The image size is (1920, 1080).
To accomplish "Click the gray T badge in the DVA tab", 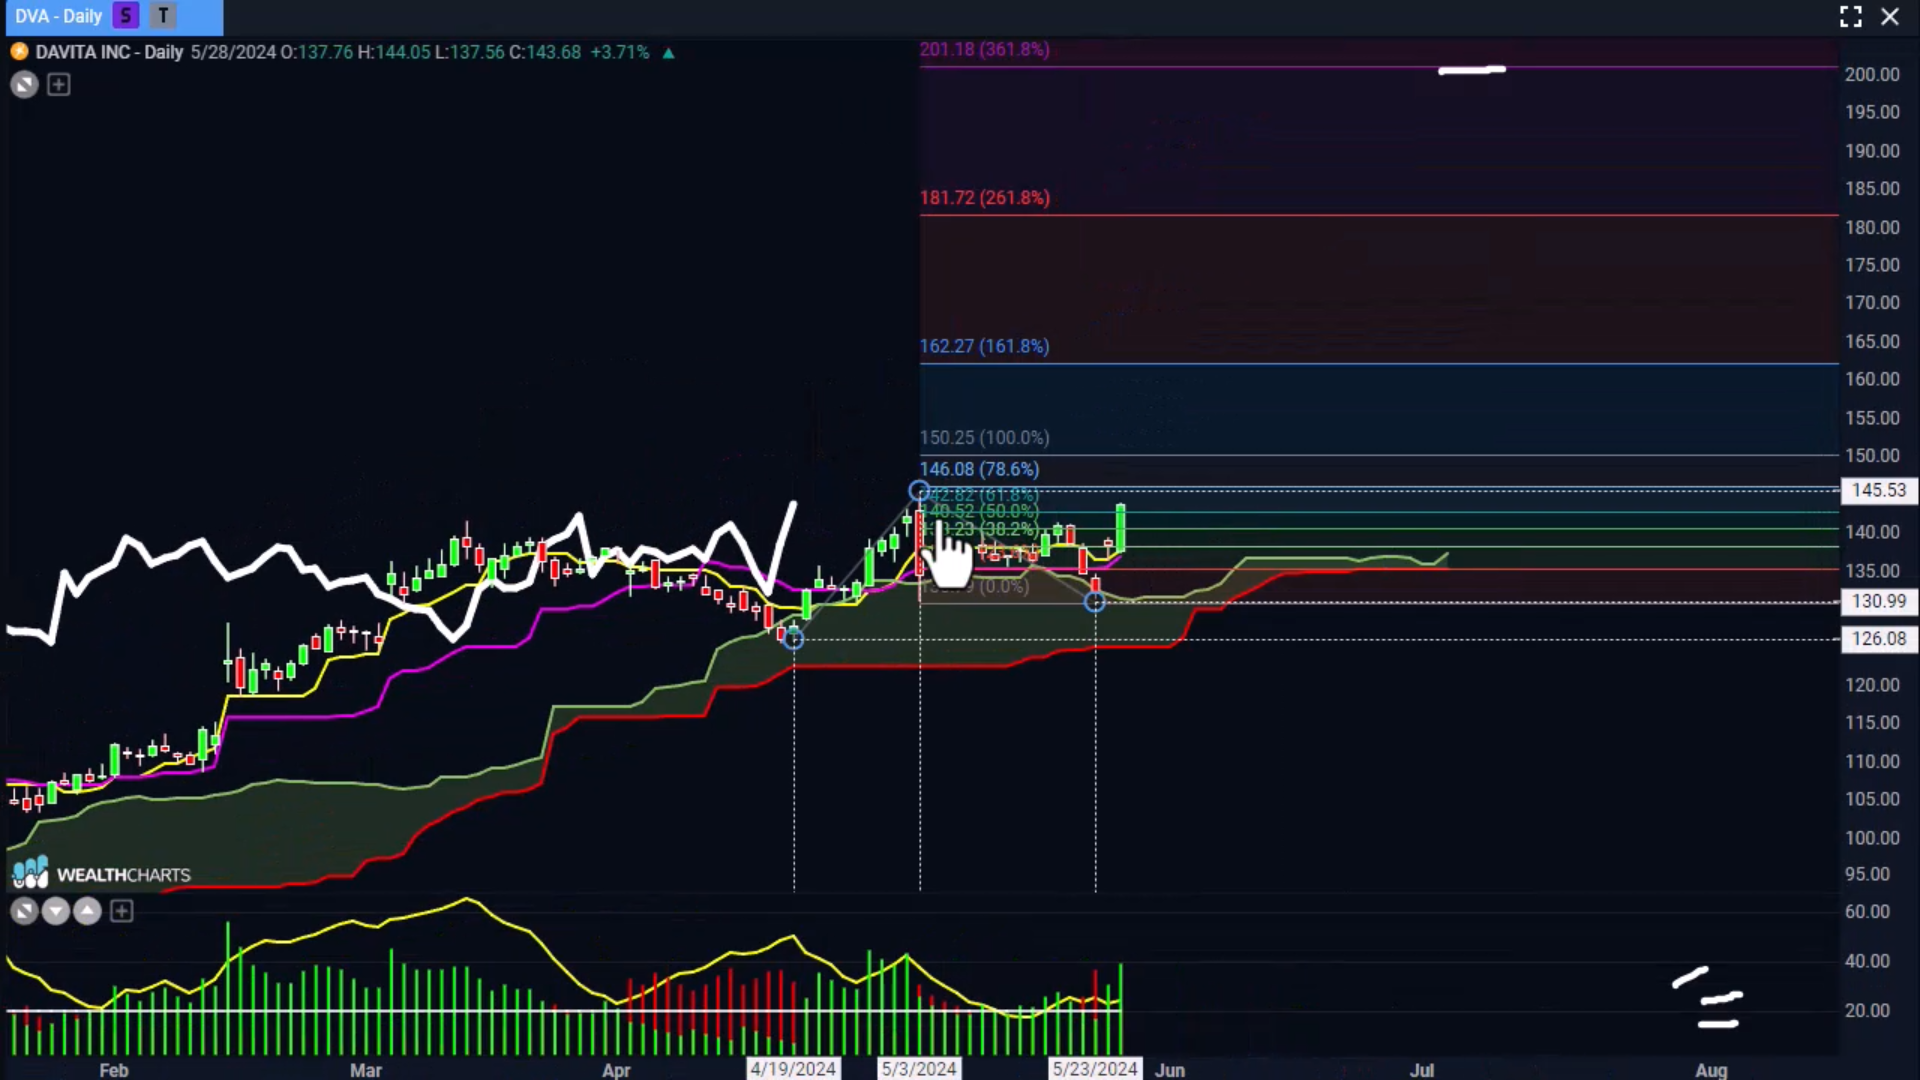I will coord(163,16).
